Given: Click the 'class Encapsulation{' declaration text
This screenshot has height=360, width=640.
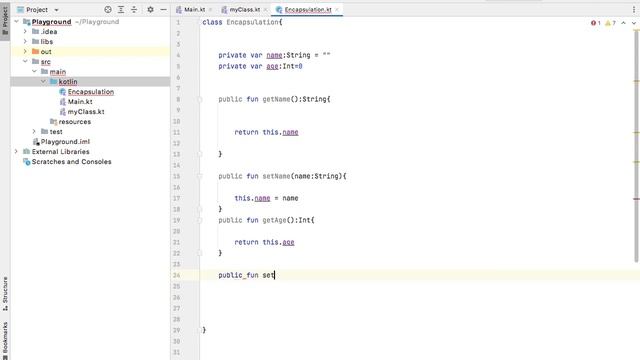Looking at the screenshot, I should (242, 22).
